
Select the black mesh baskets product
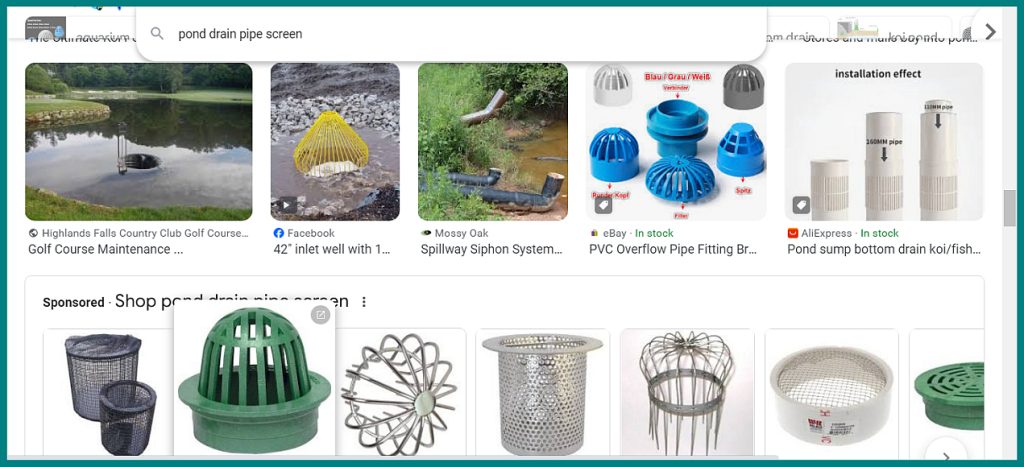tap(108, 392)
